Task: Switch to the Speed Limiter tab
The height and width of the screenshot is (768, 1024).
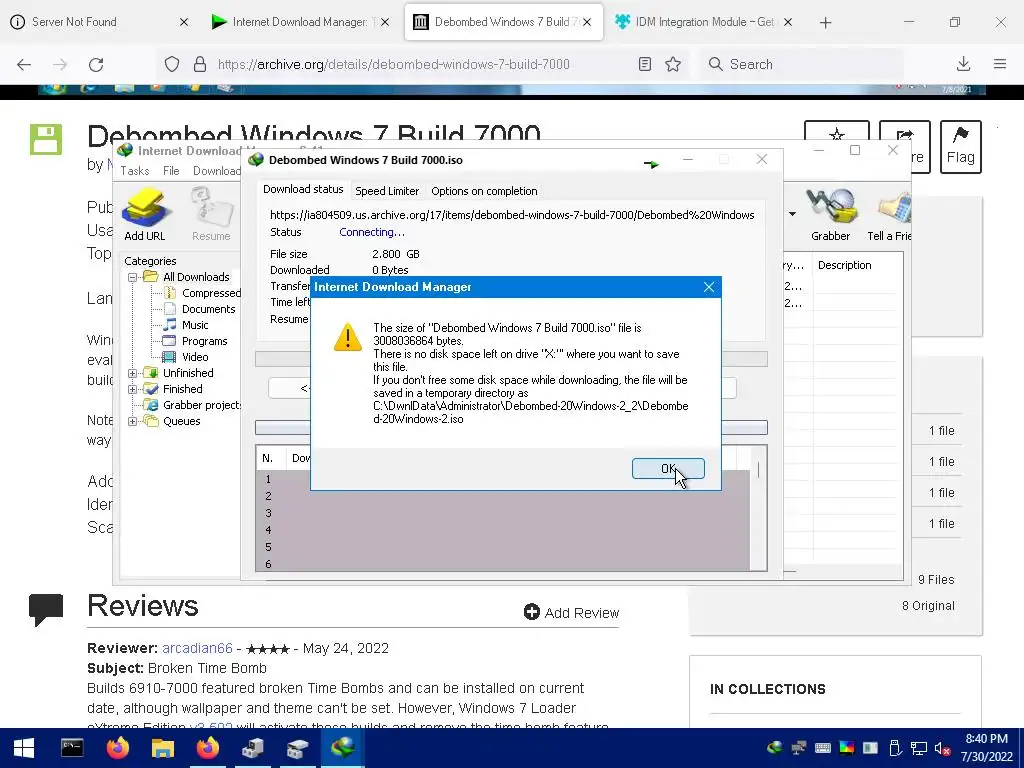Action: point(387,191)
